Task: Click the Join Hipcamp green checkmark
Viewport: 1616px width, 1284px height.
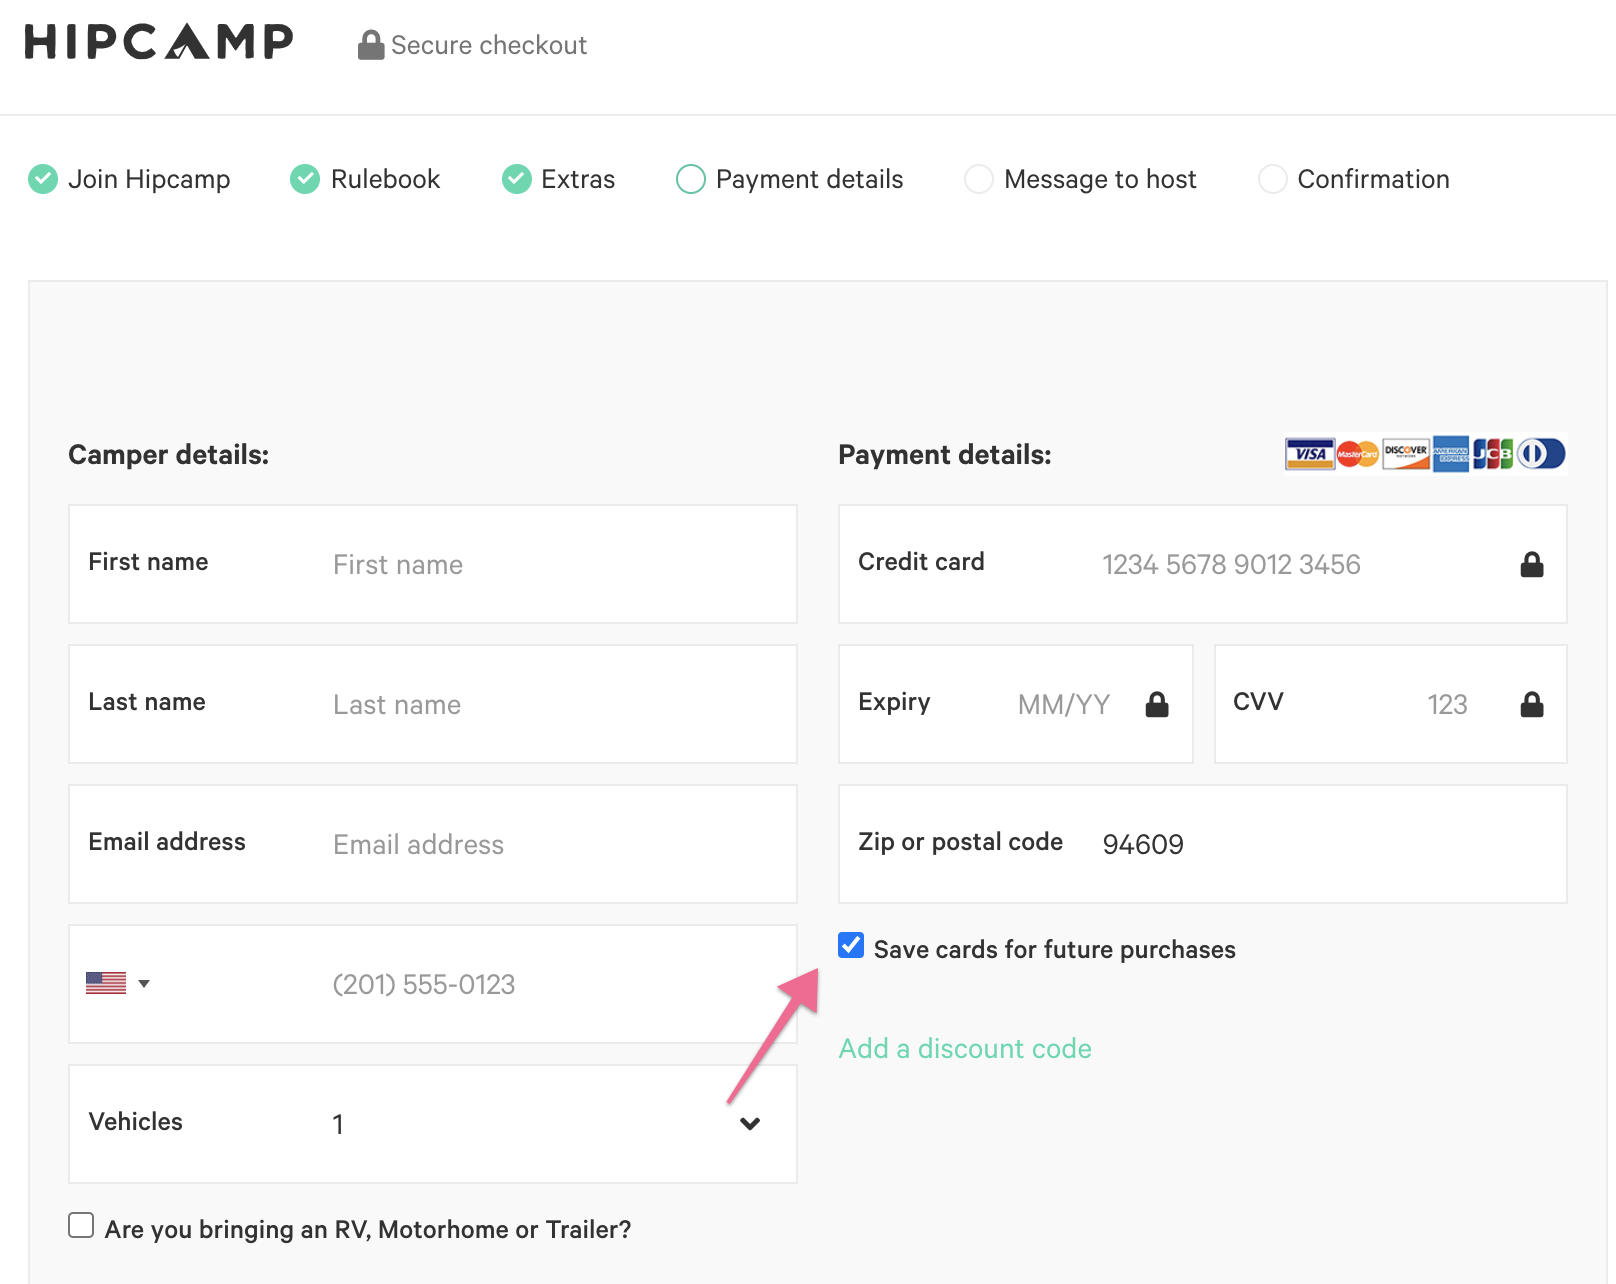Action: [43, 179]
